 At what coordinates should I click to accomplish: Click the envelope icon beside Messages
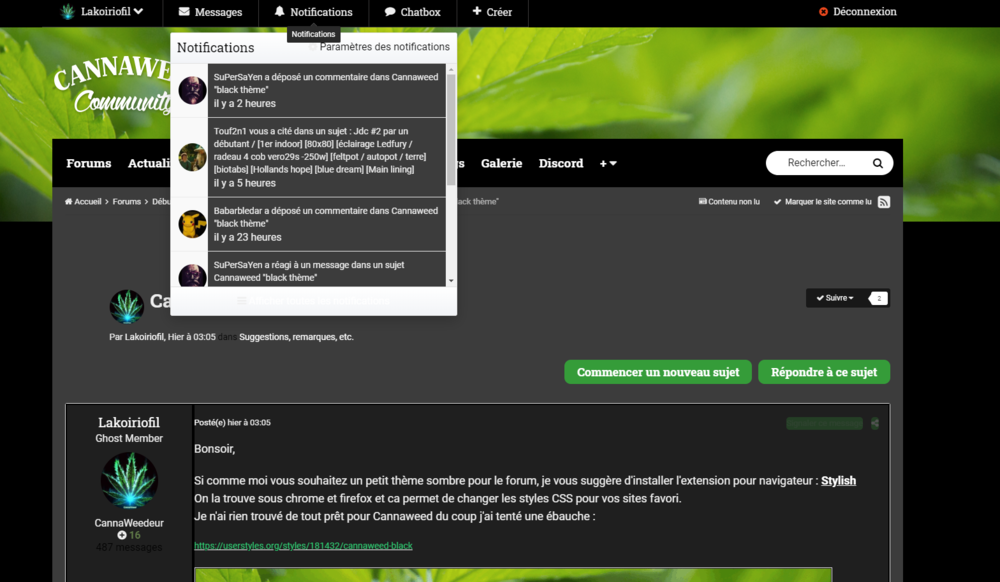click(184, 11)
